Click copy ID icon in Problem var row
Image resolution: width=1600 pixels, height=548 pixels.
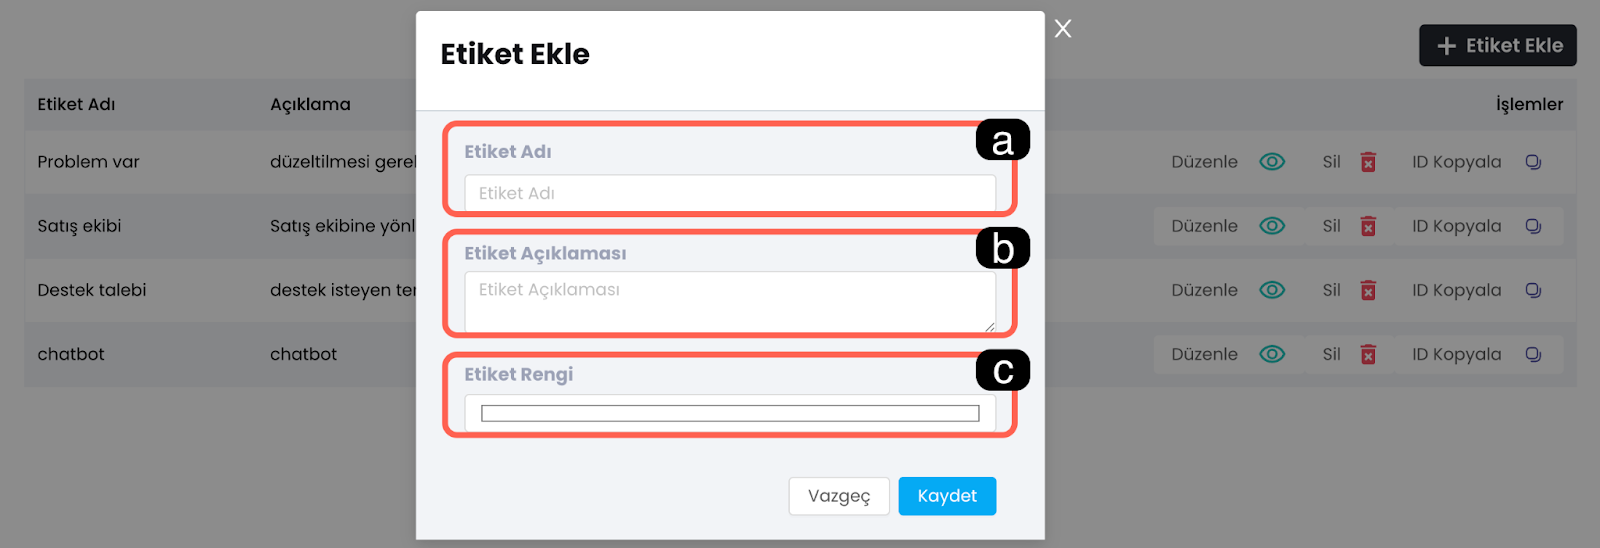(x=1533, y=162)
